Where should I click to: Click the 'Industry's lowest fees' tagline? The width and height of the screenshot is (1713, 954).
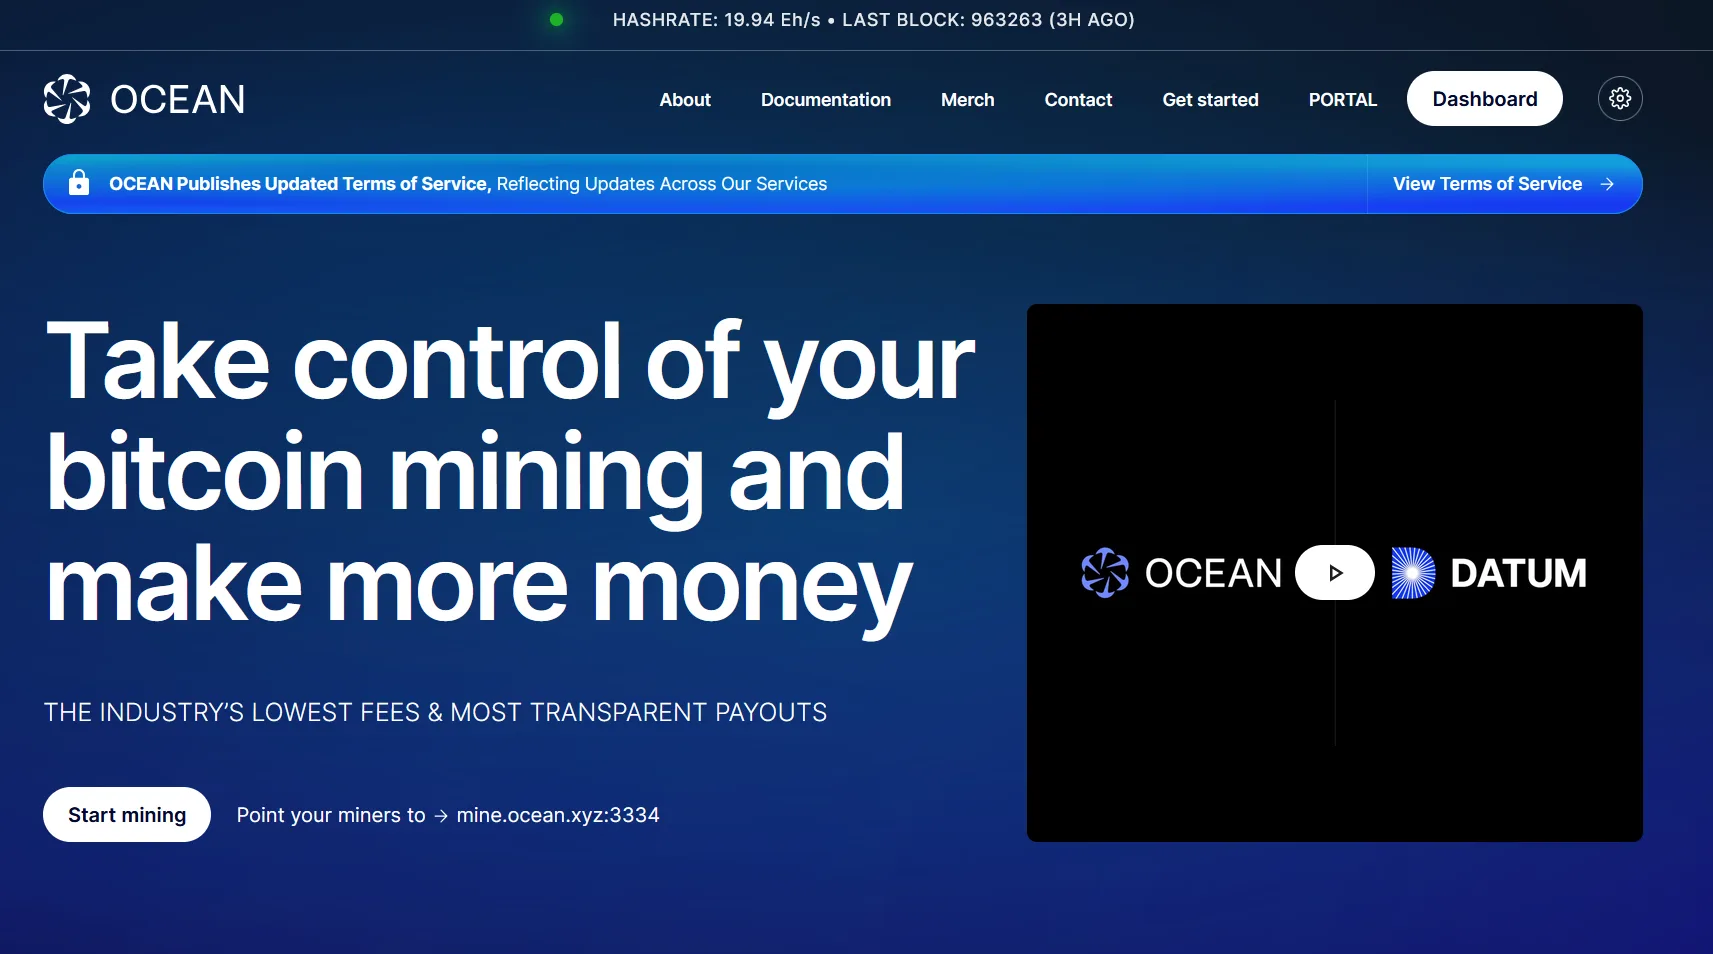tap(435, 712)
